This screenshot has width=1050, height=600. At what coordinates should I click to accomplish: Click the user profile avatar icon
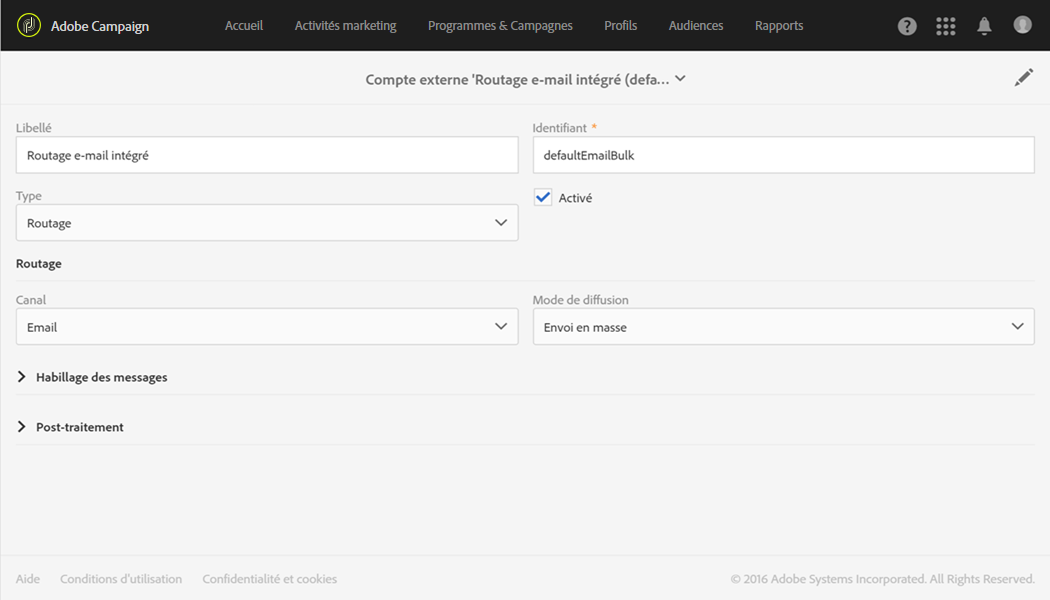[x=1022, y=25]
